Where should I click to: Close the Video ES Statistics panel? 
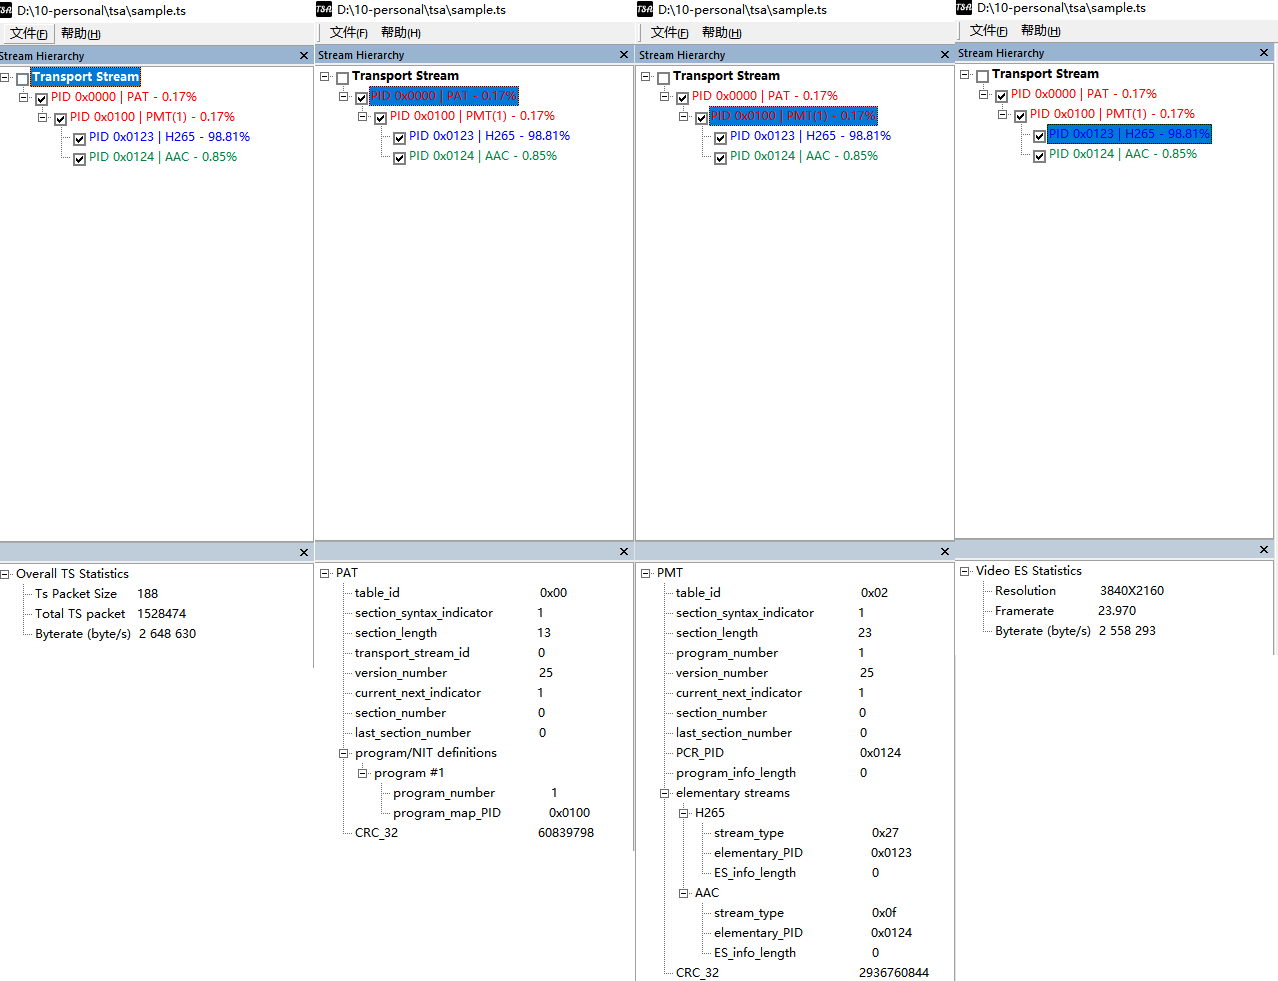[1264, 549]
